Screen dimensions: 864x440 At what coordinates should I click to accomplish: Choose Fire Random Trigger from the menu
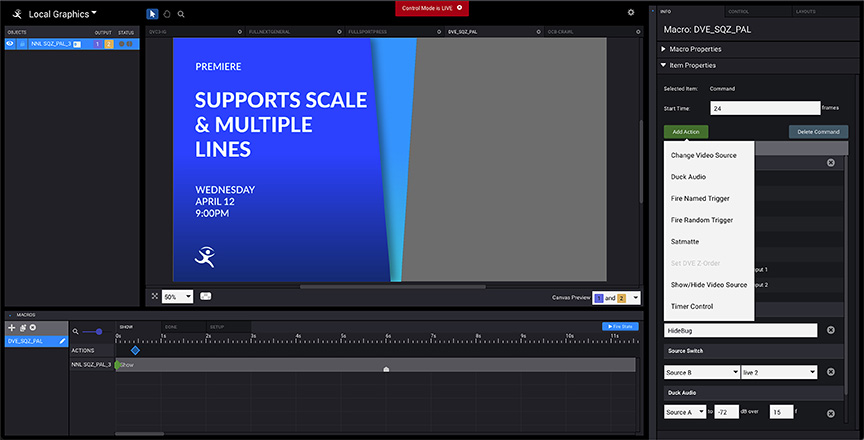tap(702, 220)
